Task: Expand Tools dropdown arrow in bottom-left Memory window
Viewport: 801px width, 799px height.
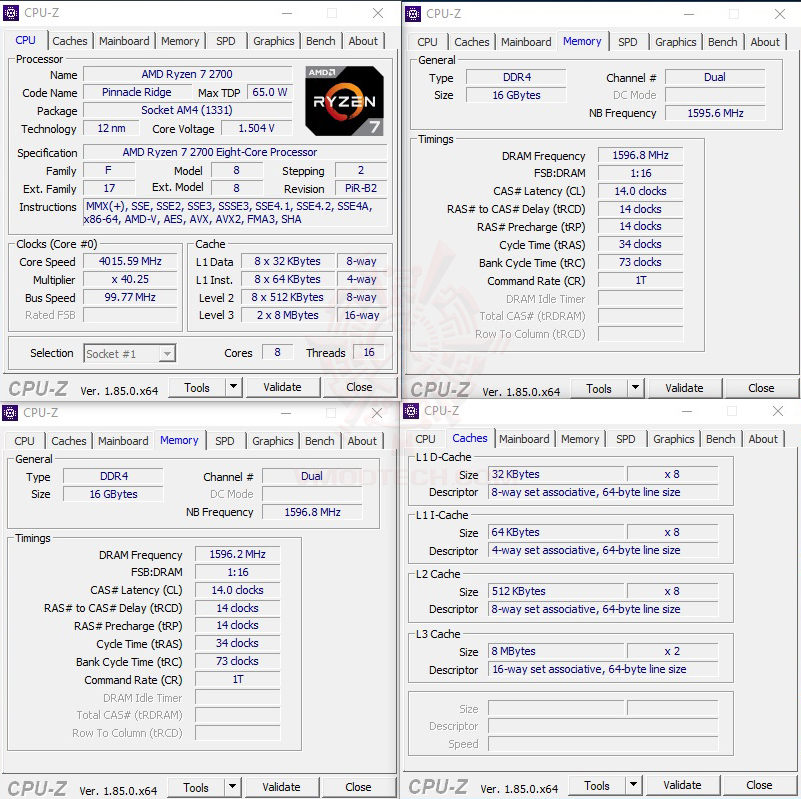Action: [232, 787]
